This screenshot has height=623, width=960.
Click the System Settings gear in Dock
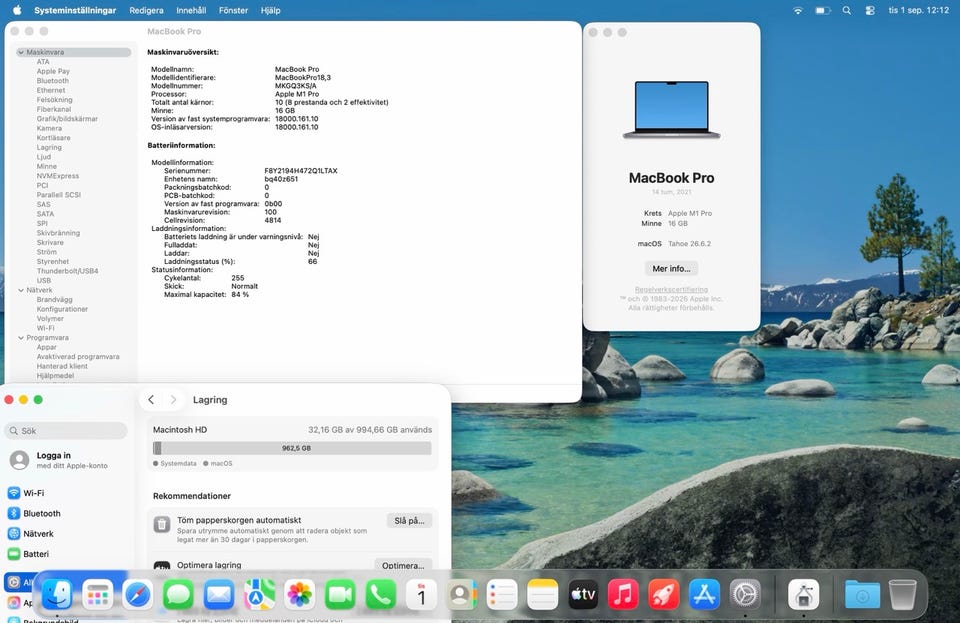745,594
